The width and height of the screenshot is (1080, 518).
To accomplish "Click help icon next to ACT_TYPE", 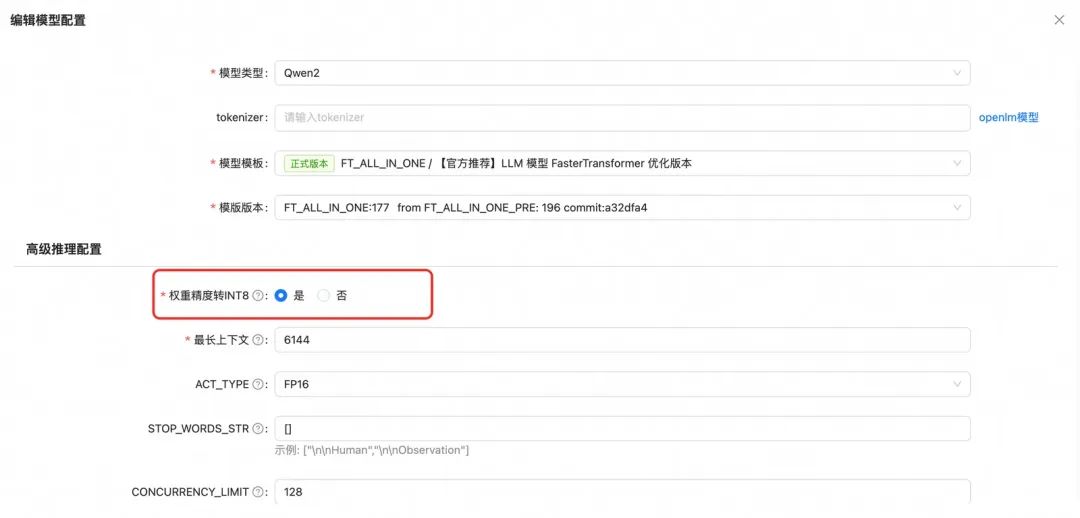I will pyautogui.click(x=258, y=384).
